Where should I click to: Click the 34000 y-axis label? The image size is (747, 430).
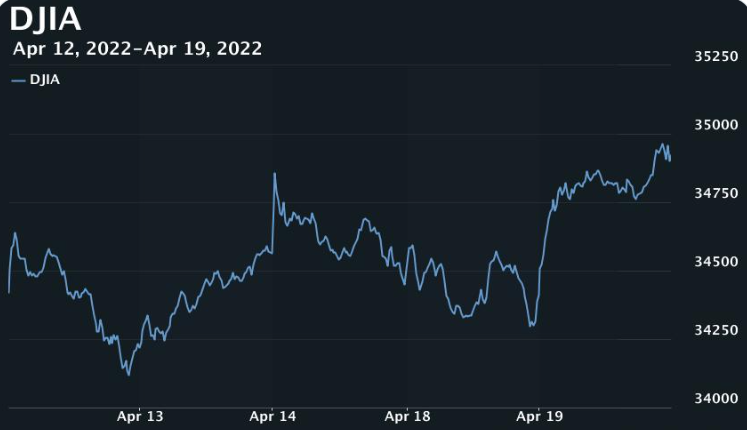click(x=716, y=399)
